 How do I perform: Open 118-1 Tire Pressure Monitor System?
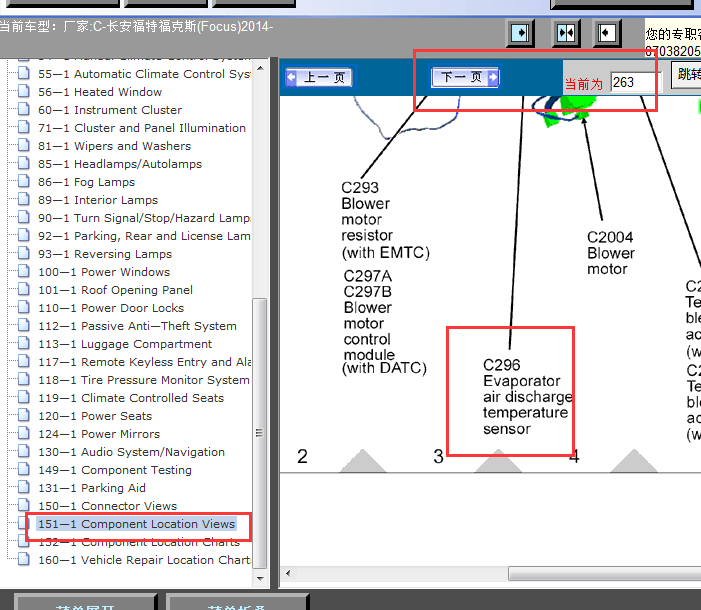(144, 380)
